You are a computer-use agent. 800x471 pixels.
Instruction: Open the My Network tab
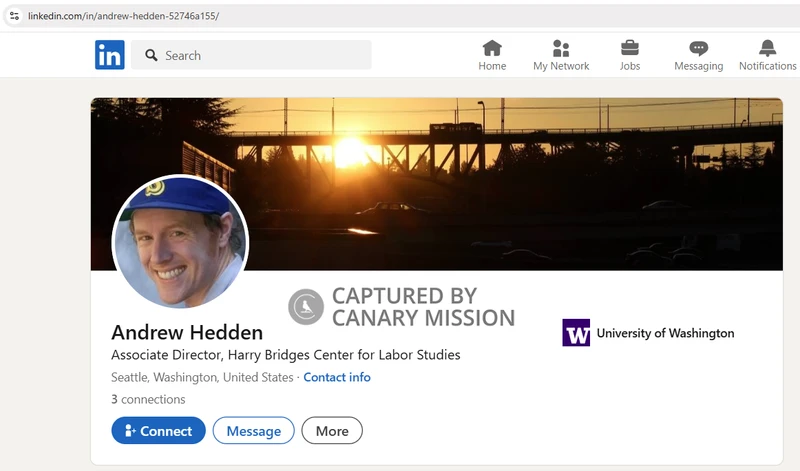(x=561, y=55)
